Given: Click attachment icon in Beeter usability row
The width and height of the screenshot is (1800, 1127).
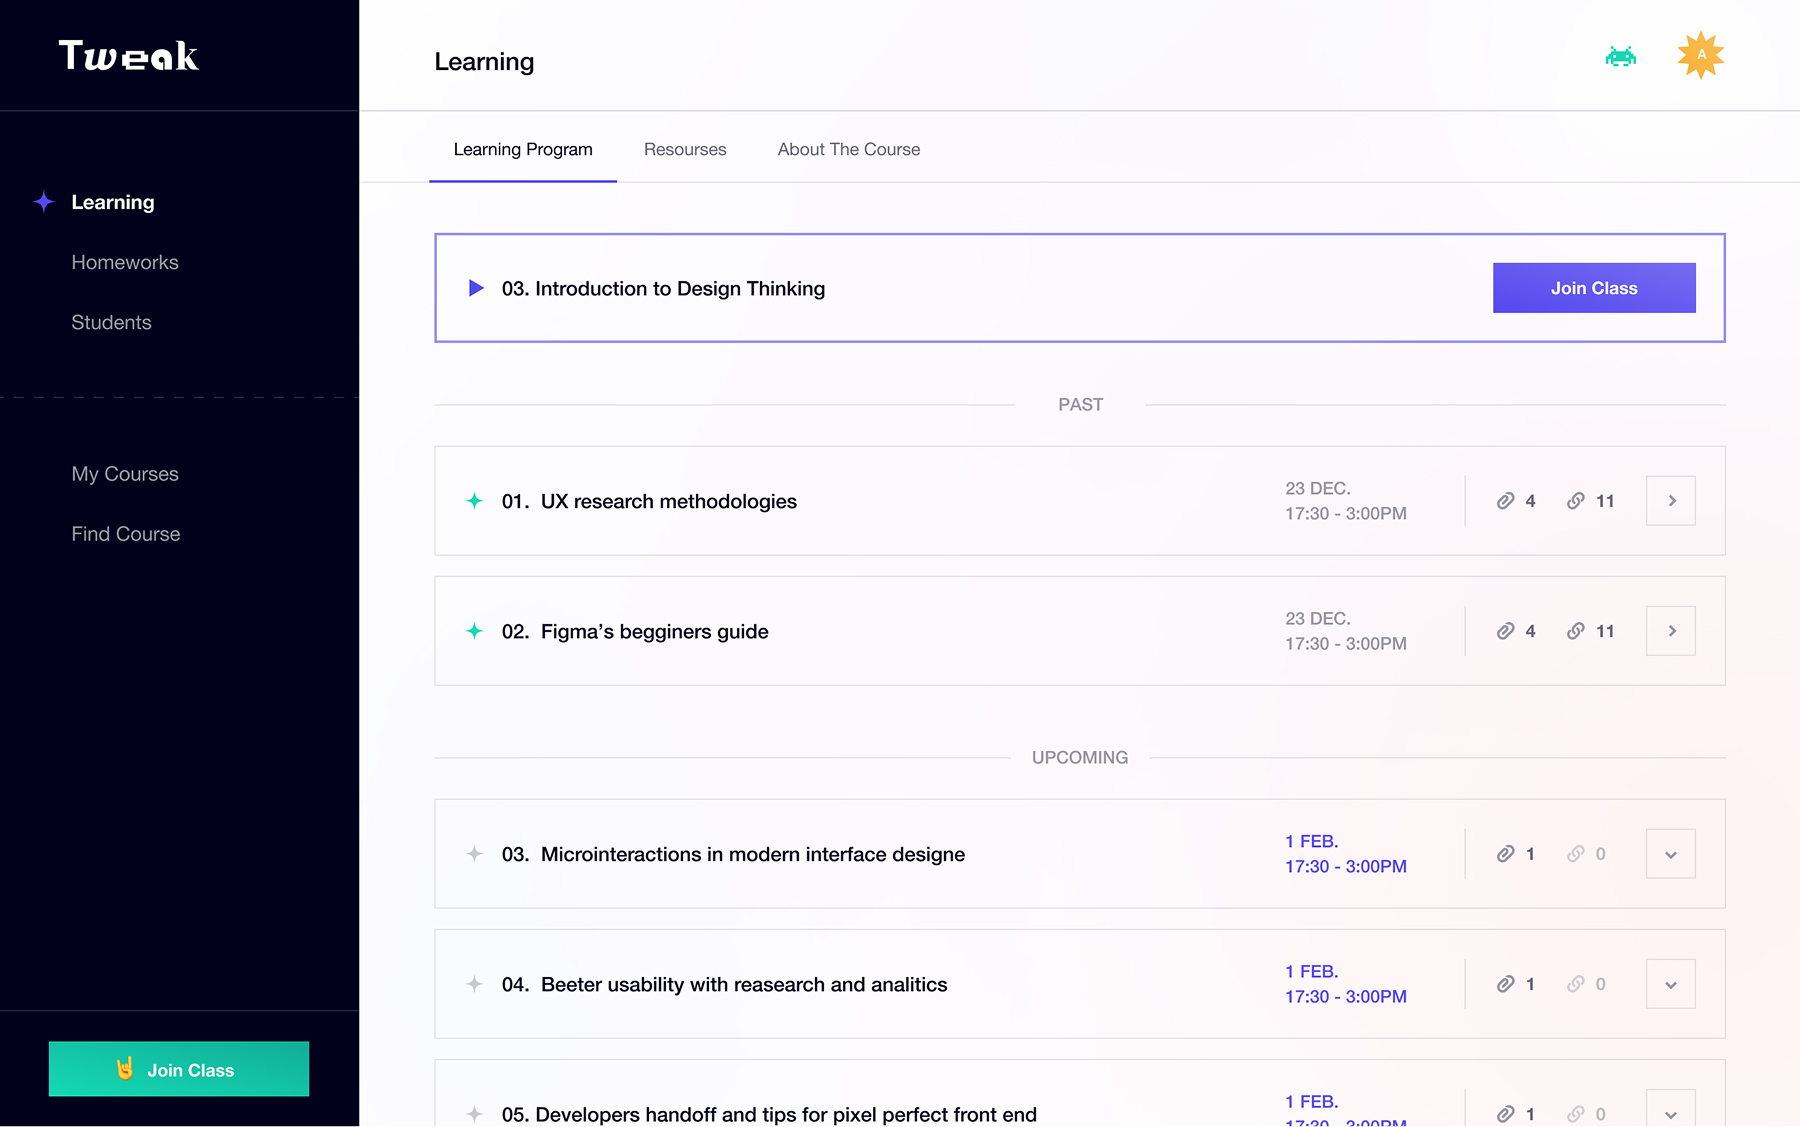Looking at the screenshot, I should (x=1505, y=984).
